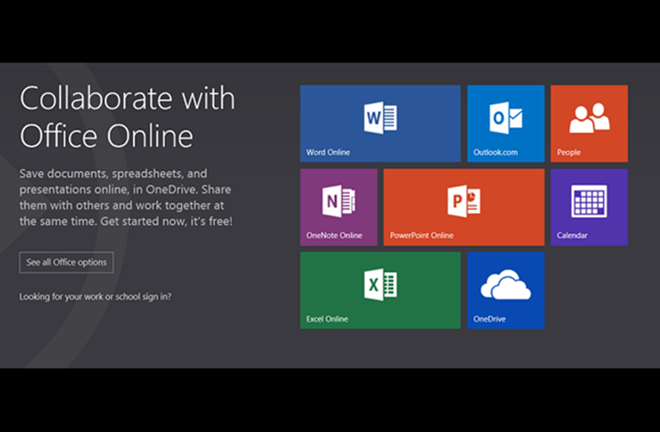This screenshot has height=432, width=660.
Task: Select the People contacts icon
Action: pos(589,119)
